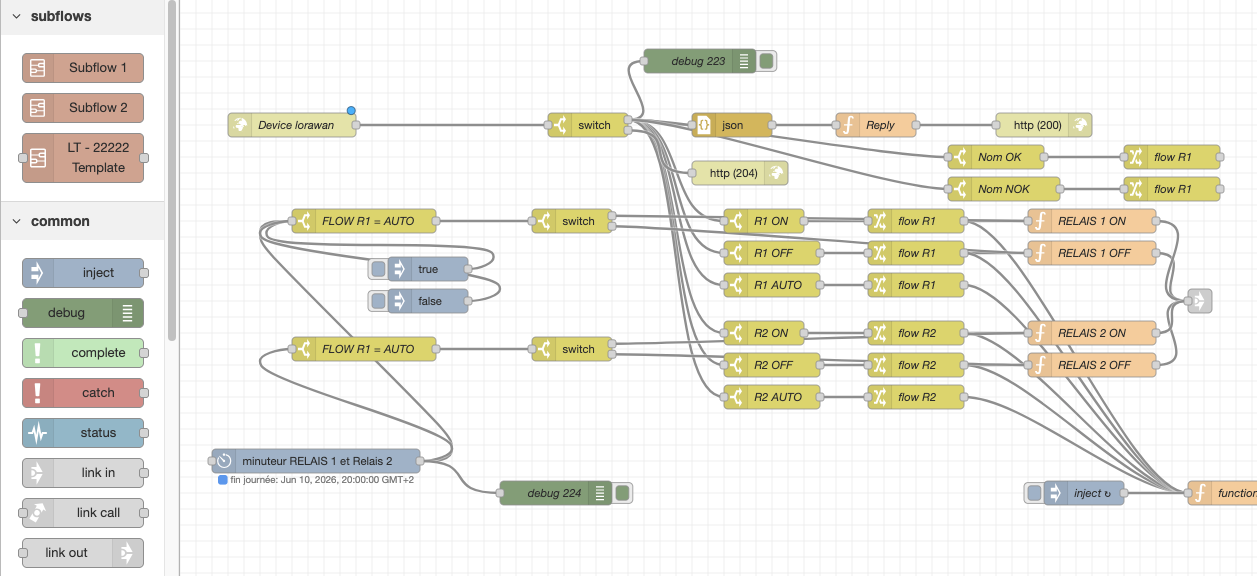The width and height of the screenshot is (1257, 576).
Task: Select the Nom NOK switch node
Action: coord(1004,189)
